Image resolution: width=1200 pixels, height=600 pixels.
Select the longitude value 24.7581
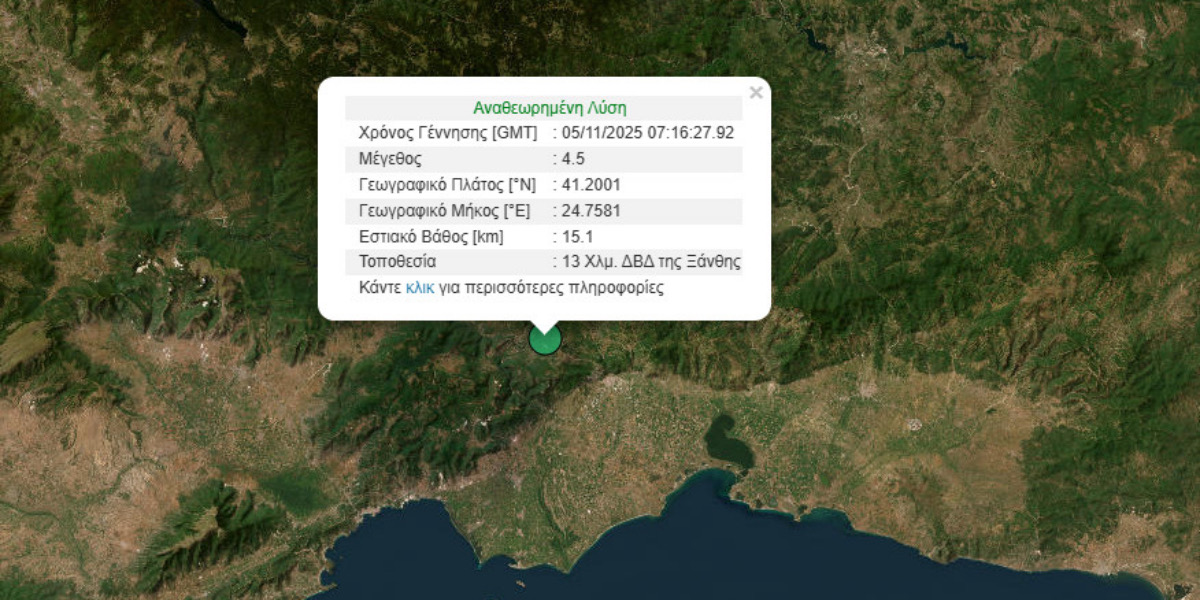(x=591, y=211)
